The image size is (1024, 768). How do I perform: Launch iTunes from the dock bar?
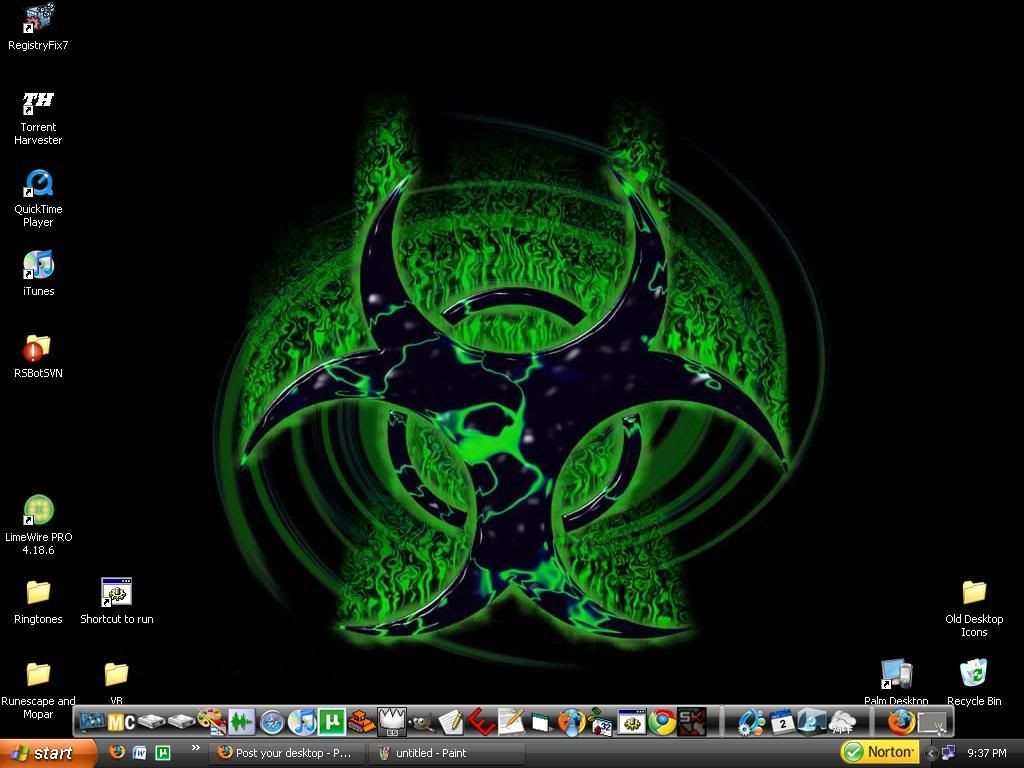302,721
